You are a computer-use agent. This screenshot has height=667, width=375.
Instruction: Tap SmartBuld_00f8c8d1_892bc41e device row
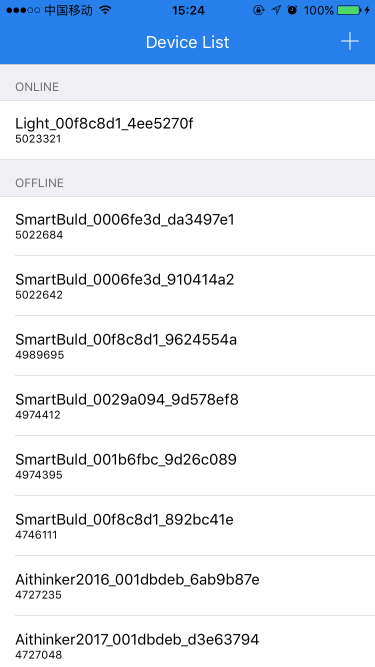click(188, 526)
